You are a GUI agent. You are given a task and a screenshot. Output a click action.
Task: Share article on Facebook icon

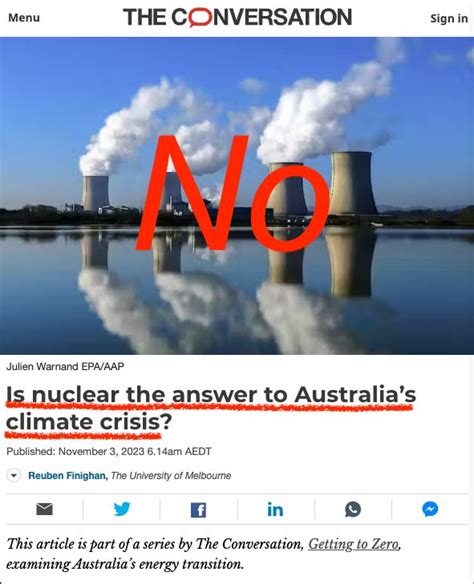click(x=198, y=510)
